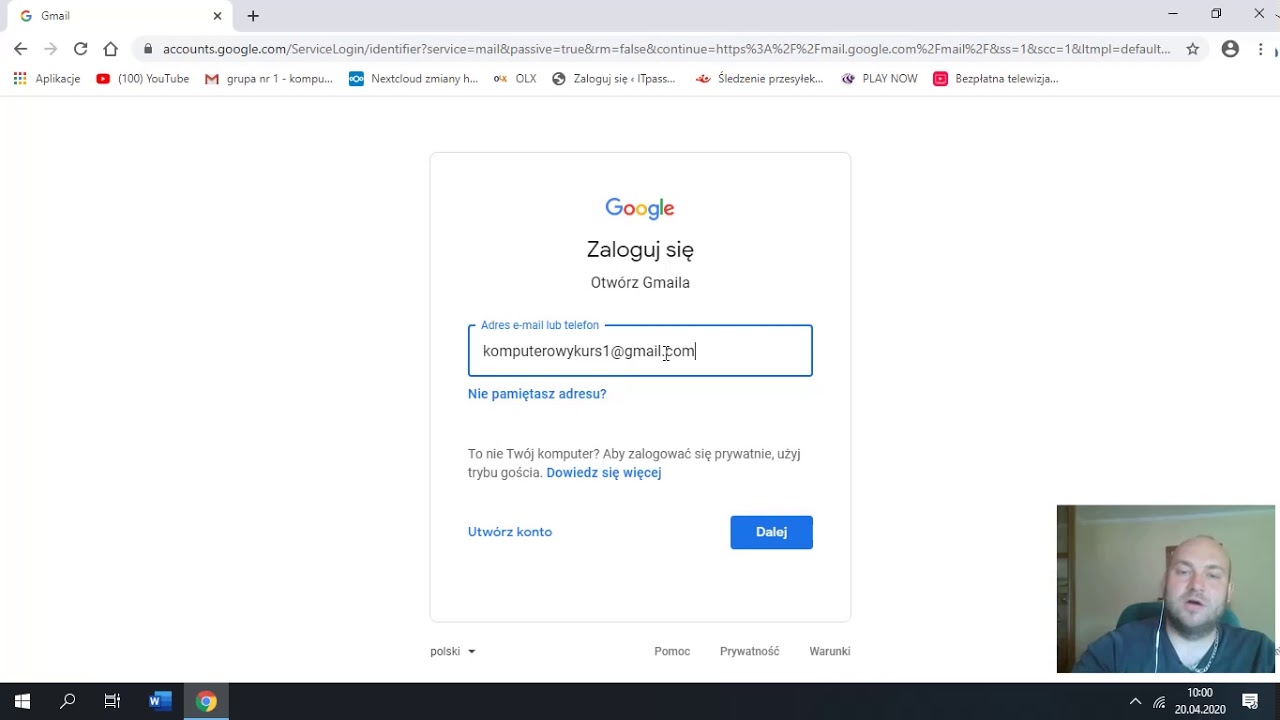
Task: Open the Windows Start menu
Action: pos(22,701)
